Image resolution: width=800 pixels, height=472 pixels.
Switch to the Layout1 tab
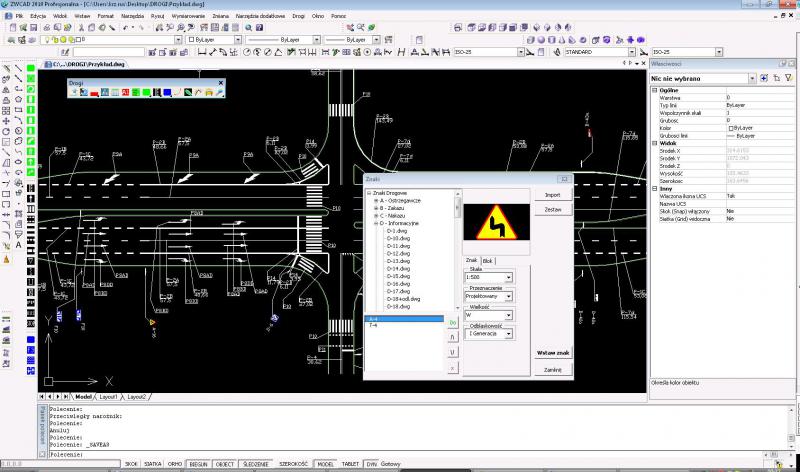(x=108, y=396)
